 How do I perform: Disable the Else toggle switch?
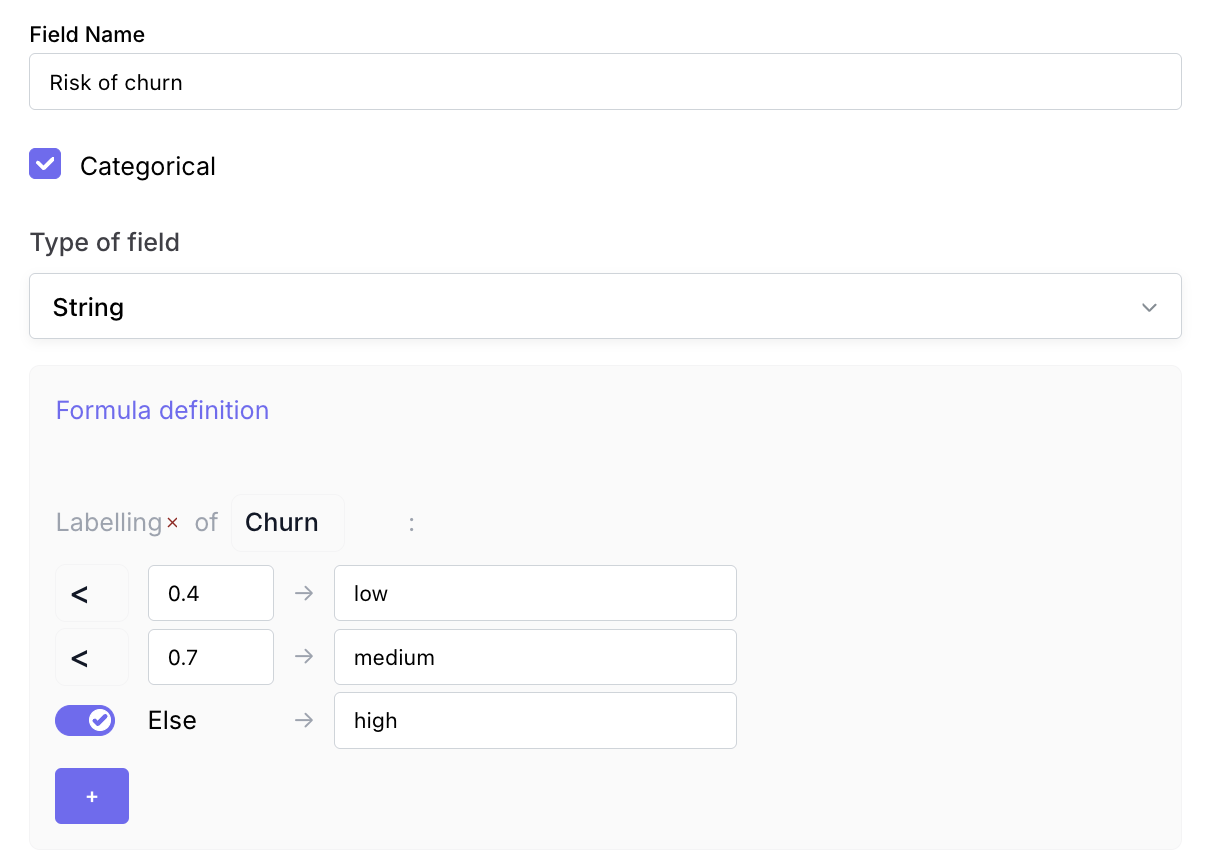(x=85, y=720)
